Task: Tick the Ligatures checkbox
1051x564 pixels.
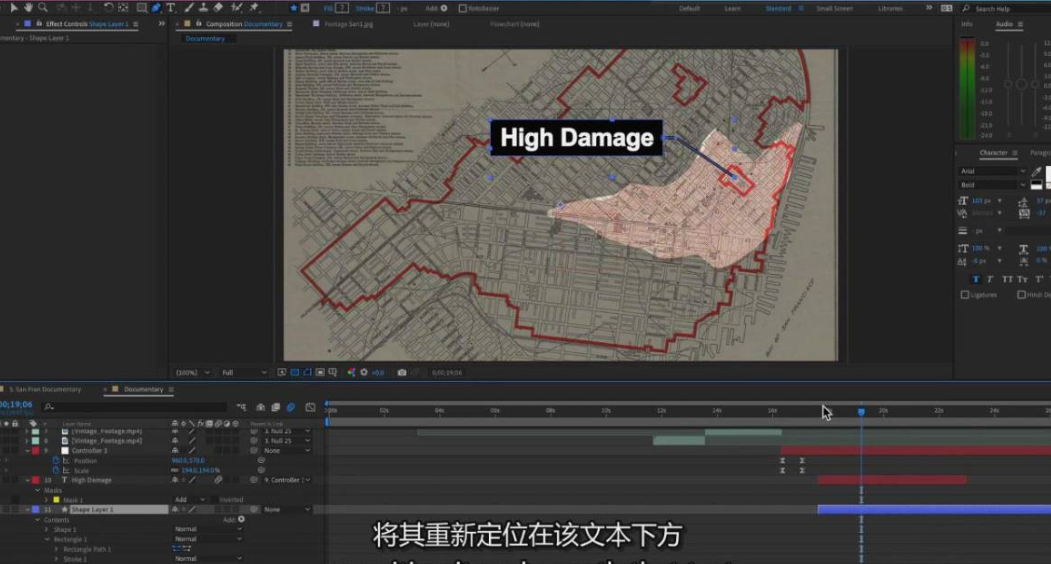Action: tap(965, 295)
